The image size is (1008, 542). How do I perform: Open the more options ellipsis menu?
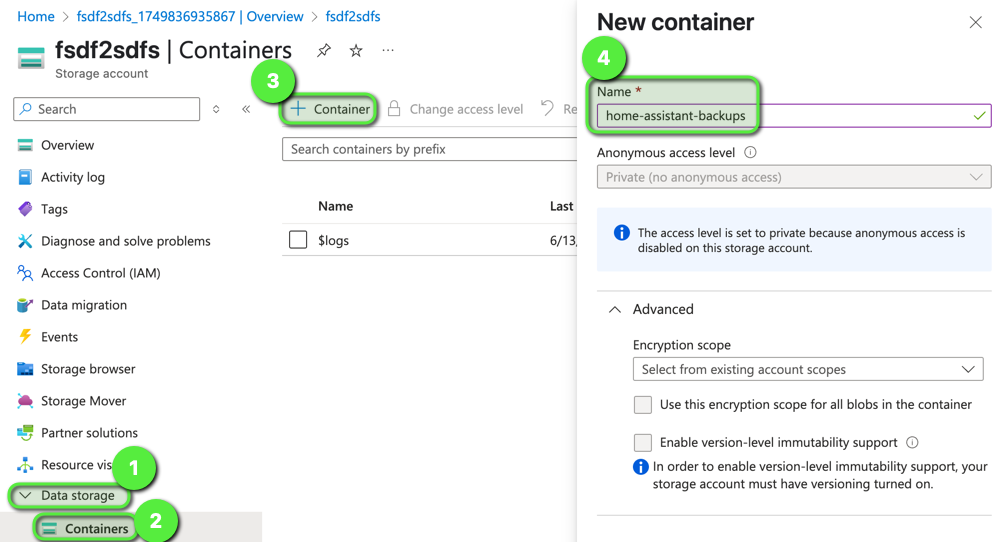pos(388,50)
